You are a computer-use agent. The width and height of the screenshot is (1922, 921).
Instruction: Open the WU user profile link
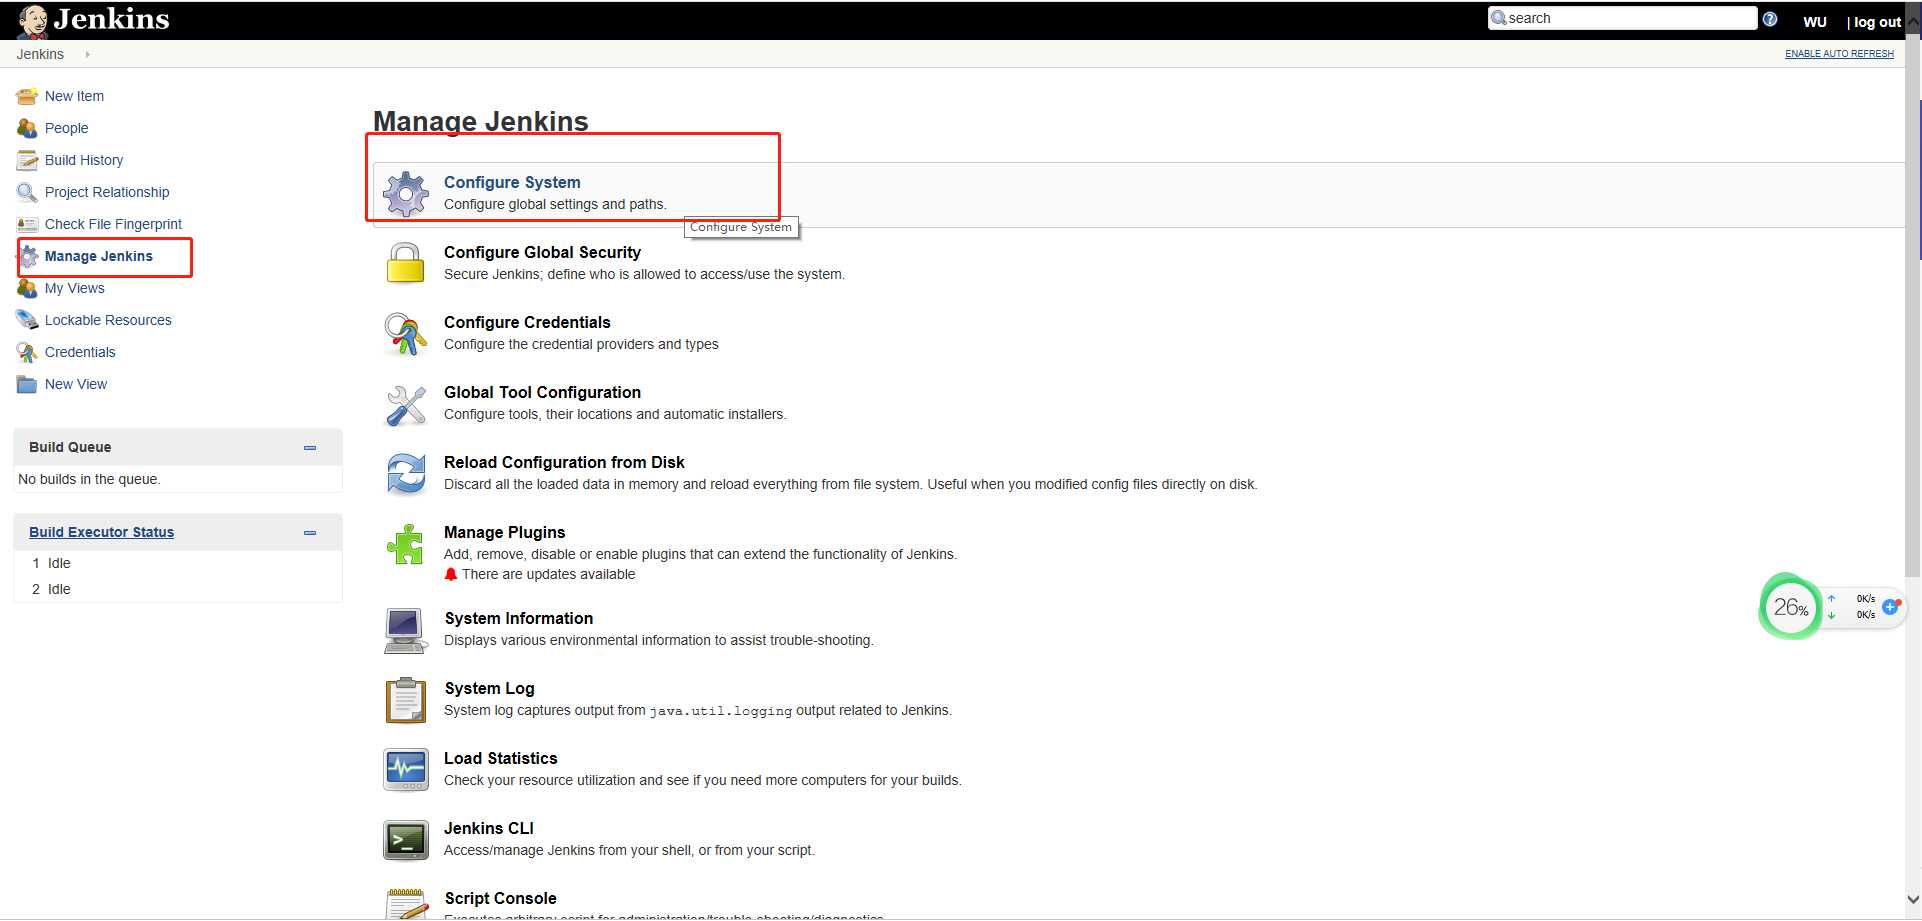click(1815, 22)
